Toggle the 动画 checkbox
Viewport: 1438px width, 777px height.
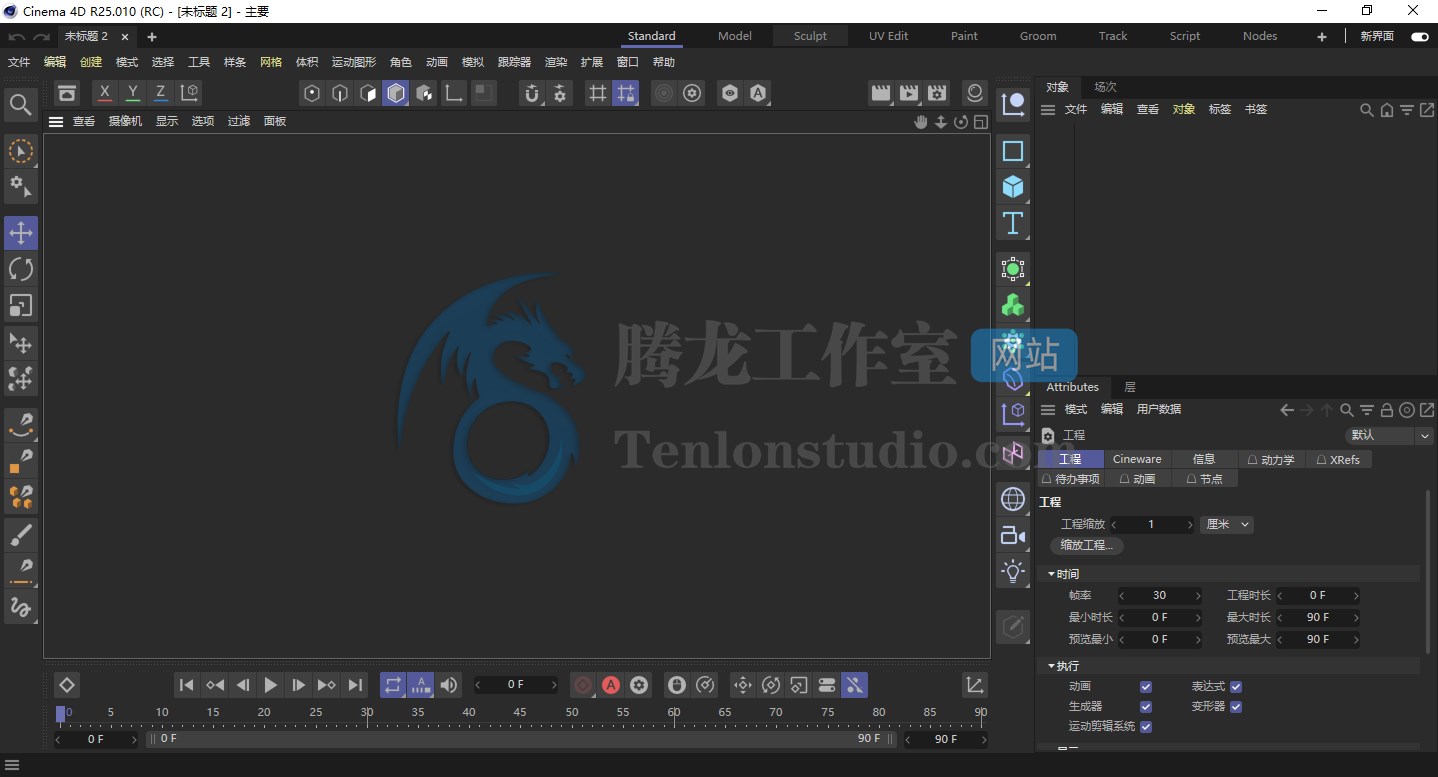tap(1146, 687)
